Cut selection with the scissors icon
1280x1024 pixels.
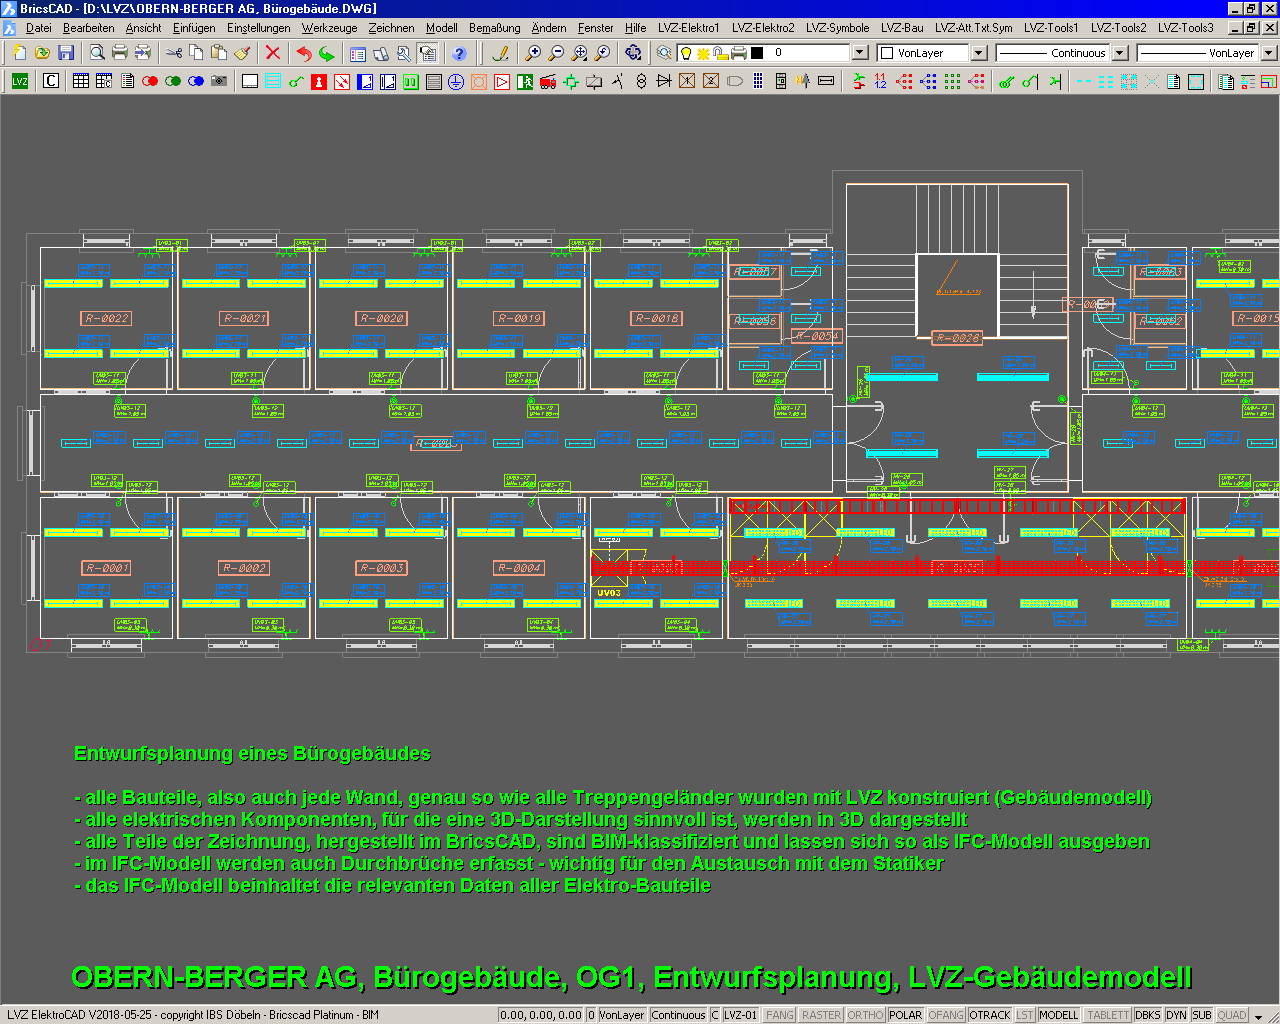[174, 53]
